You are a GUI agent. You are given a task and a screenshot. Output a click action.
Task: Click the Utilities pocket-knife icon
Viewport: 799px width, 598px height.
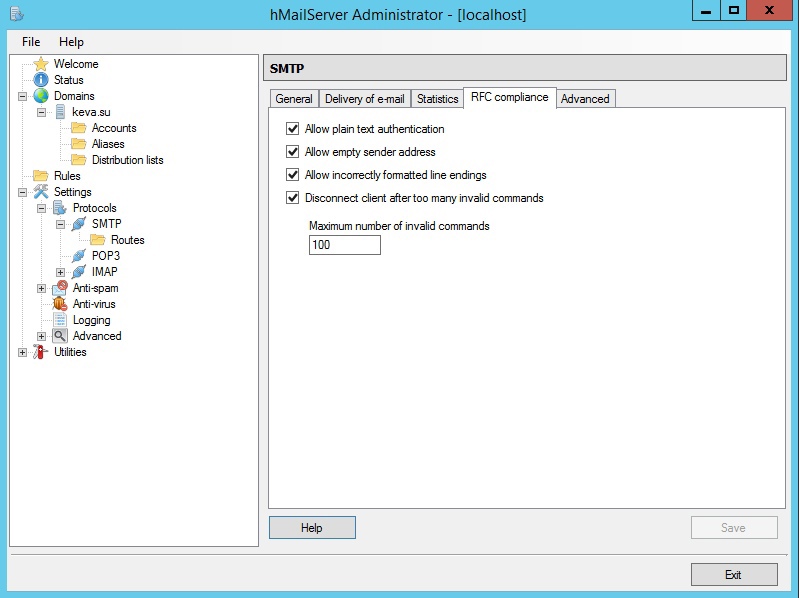pos(40,352)
